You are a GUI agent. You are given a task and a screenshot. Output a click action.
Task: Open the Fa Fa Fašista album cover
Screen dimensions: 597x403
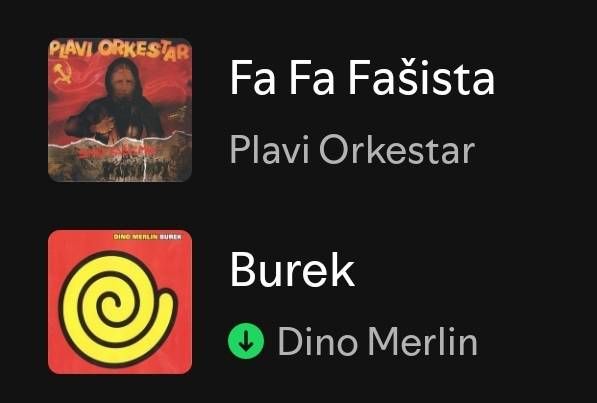pos(120,110)
